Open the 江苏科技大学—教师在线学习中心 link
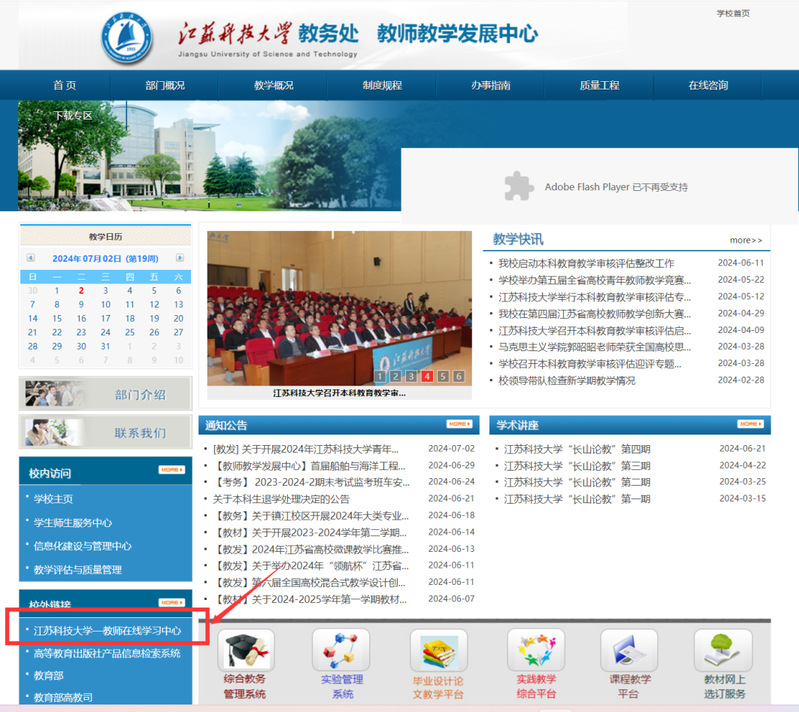The image size is (799, 712). (x=107, y=631)
